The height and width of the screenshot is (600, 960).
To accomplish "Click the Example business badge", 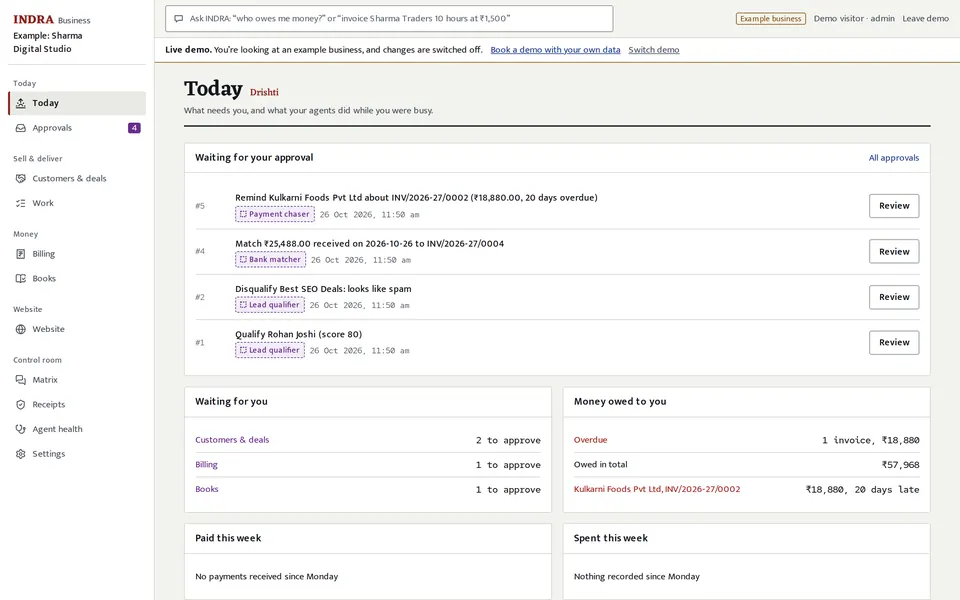I will coord(770,18).
